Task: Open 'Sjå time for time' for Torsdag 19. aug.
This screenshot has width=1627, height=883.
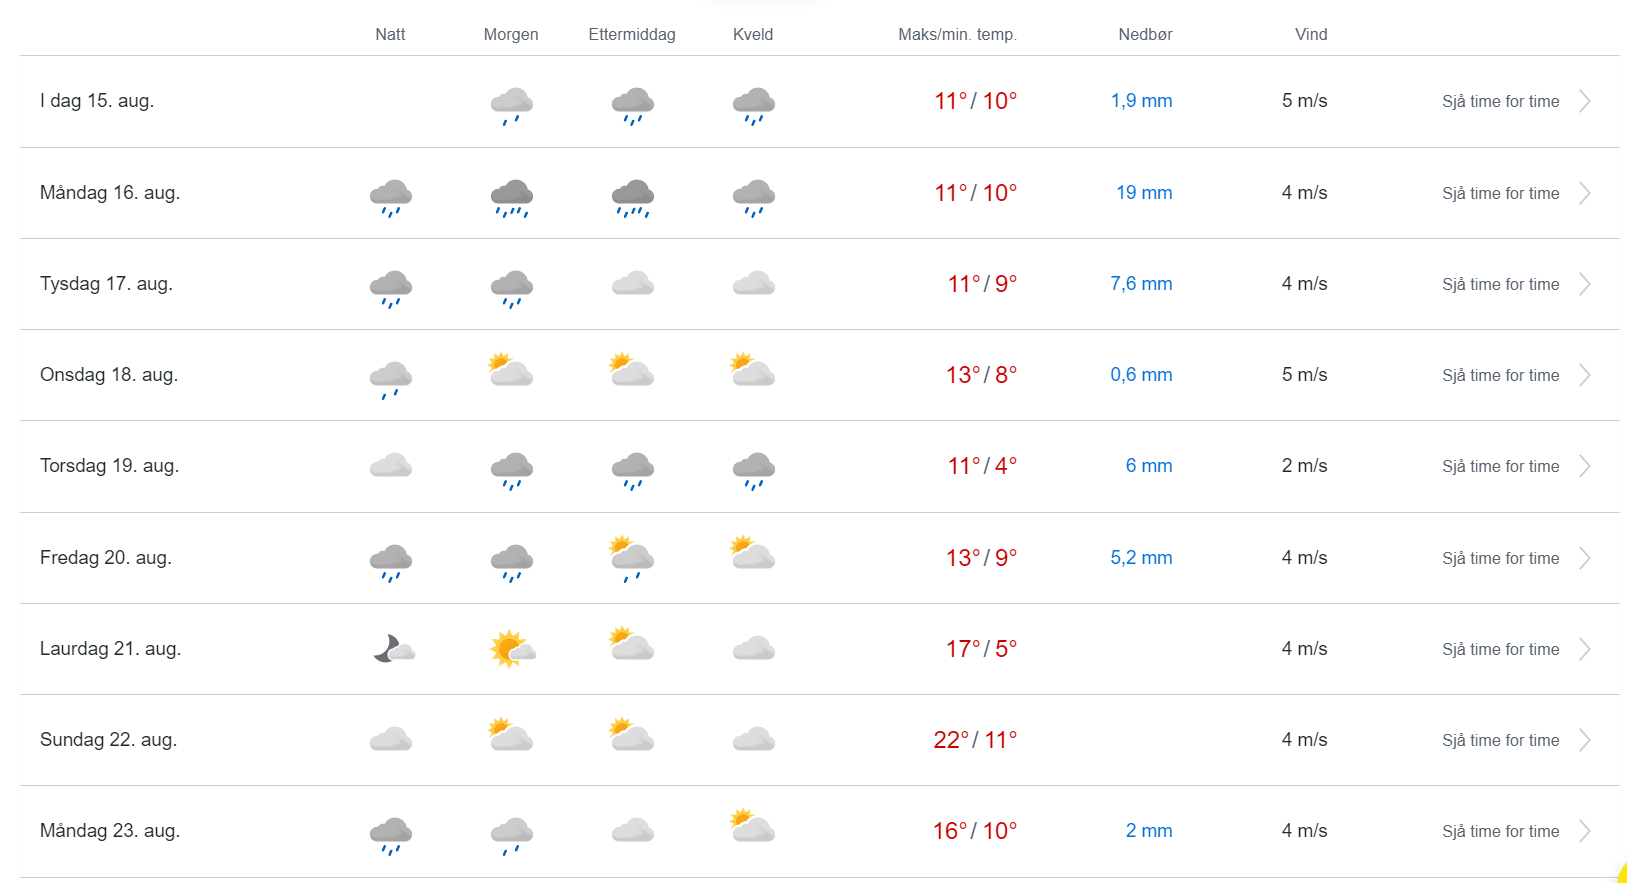Action: coord(1500,466)
